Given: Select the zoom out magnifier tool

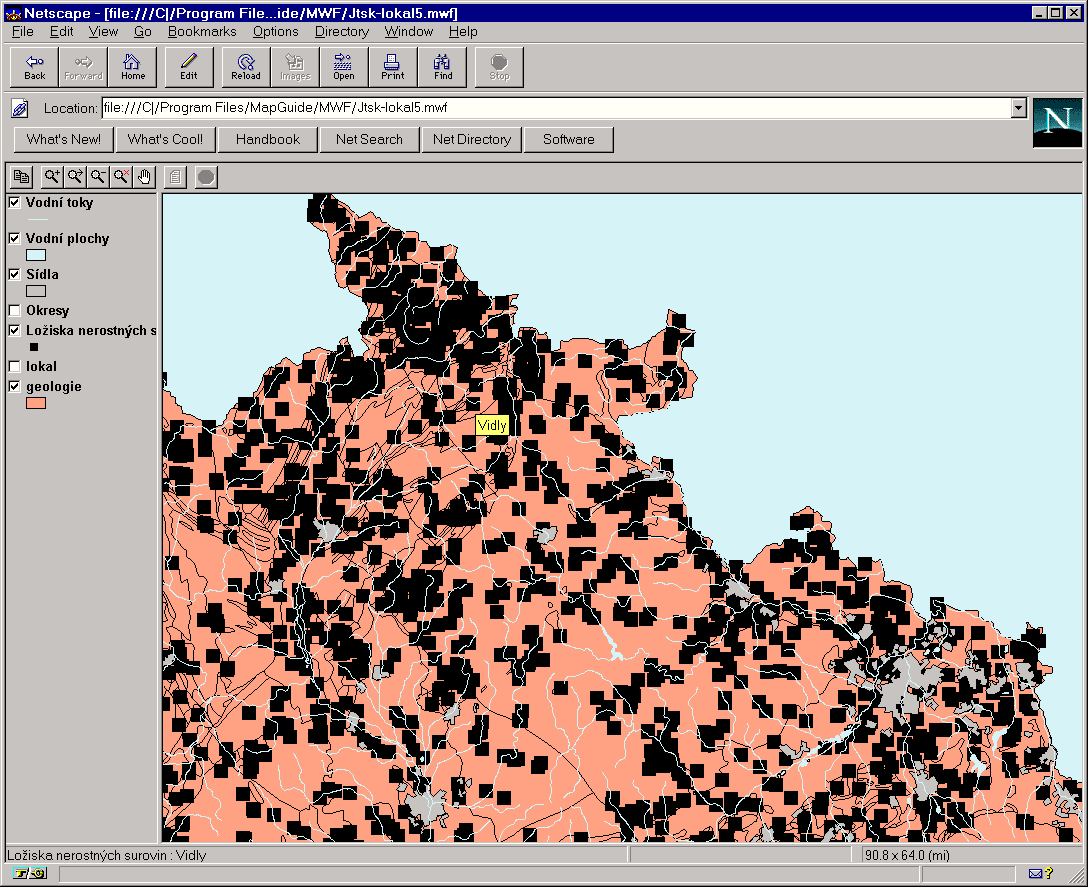Looking at the screenshot, I should coord(98,177).
